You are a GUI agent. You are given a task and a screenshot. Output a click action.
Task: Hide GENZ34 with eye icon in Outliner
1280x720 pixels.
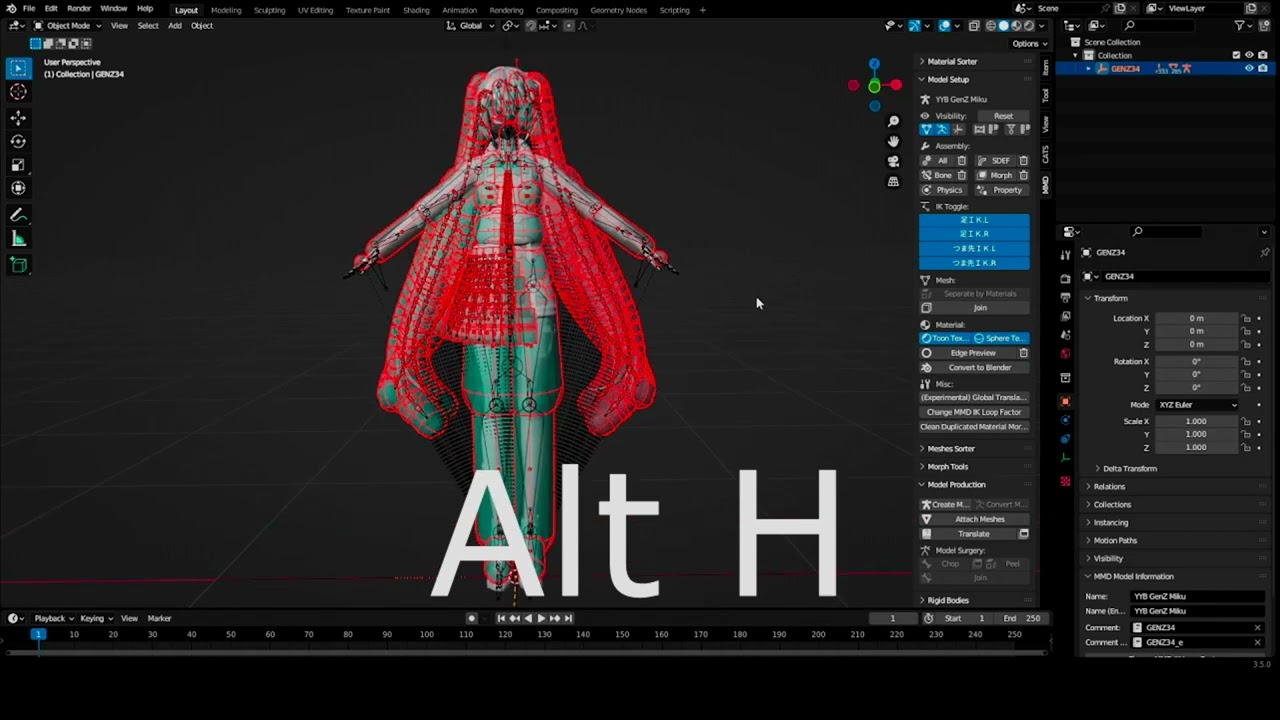pyautogui.click(x=1249, y=68)
